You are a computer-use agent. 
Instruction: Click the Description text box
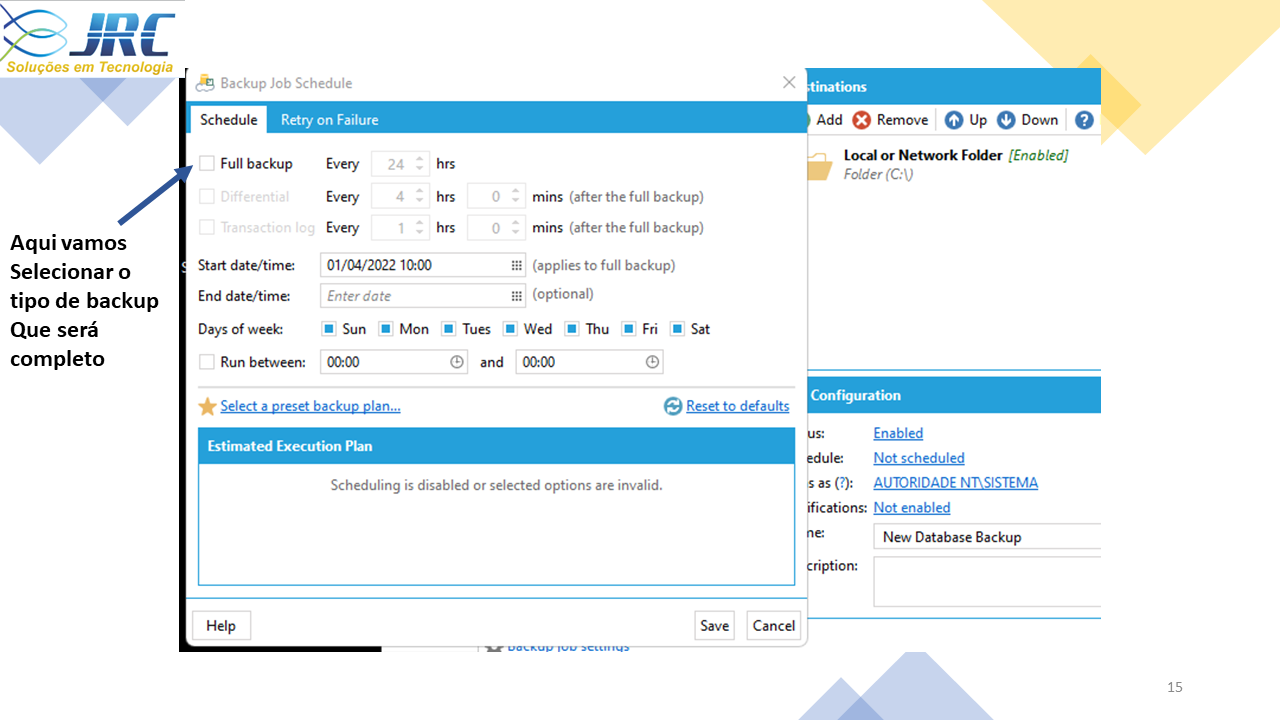point(987,582)
